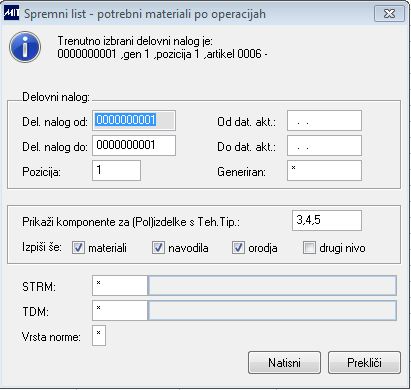Image resolution: width=411 pixels, height=390 pixels.
Task: Click the Od dat. akt. date field
Action: tap(324, 120)
